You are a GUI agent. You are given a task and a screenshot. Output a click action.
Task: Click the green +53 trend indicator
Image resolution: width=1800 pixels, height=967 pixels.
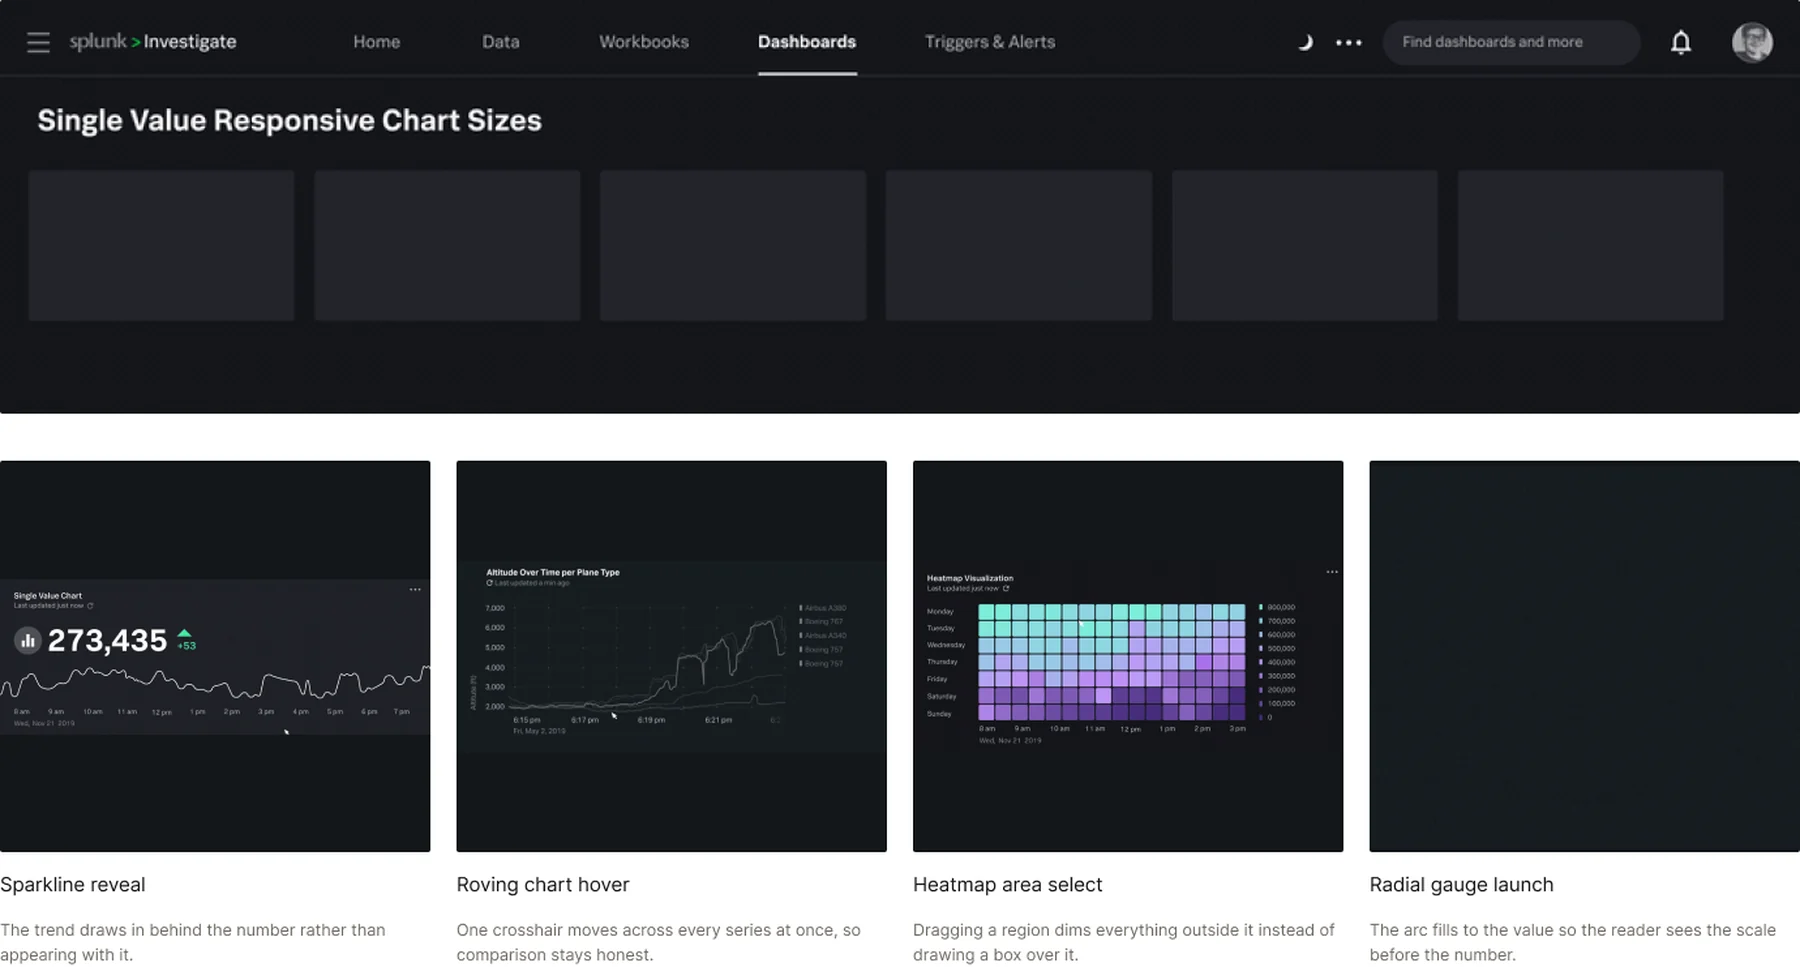coord(186,640)
